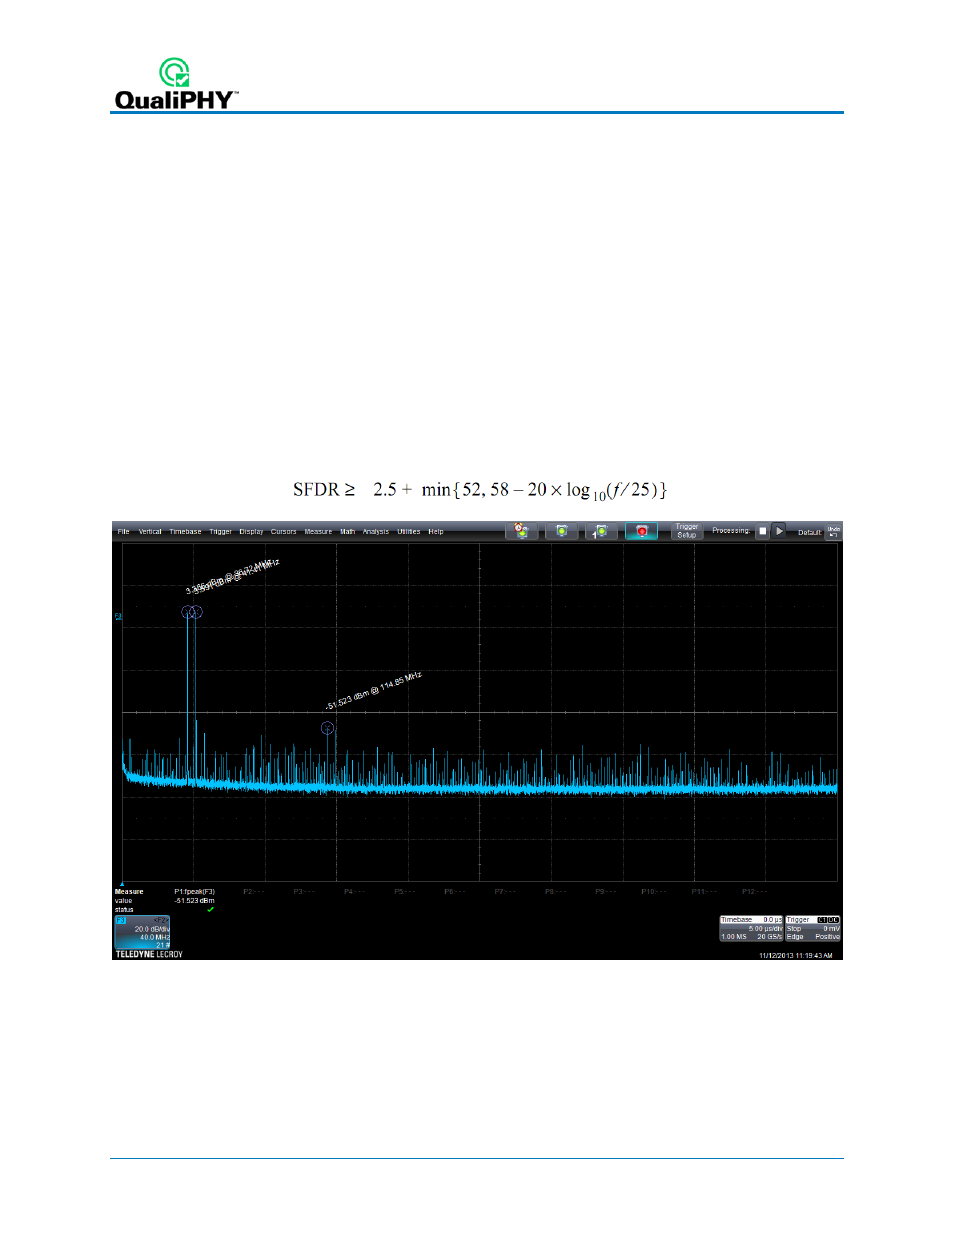This screenshot has width=954, height=1235.
Task: Click the Processing play button
Action: tap(780, 531)
